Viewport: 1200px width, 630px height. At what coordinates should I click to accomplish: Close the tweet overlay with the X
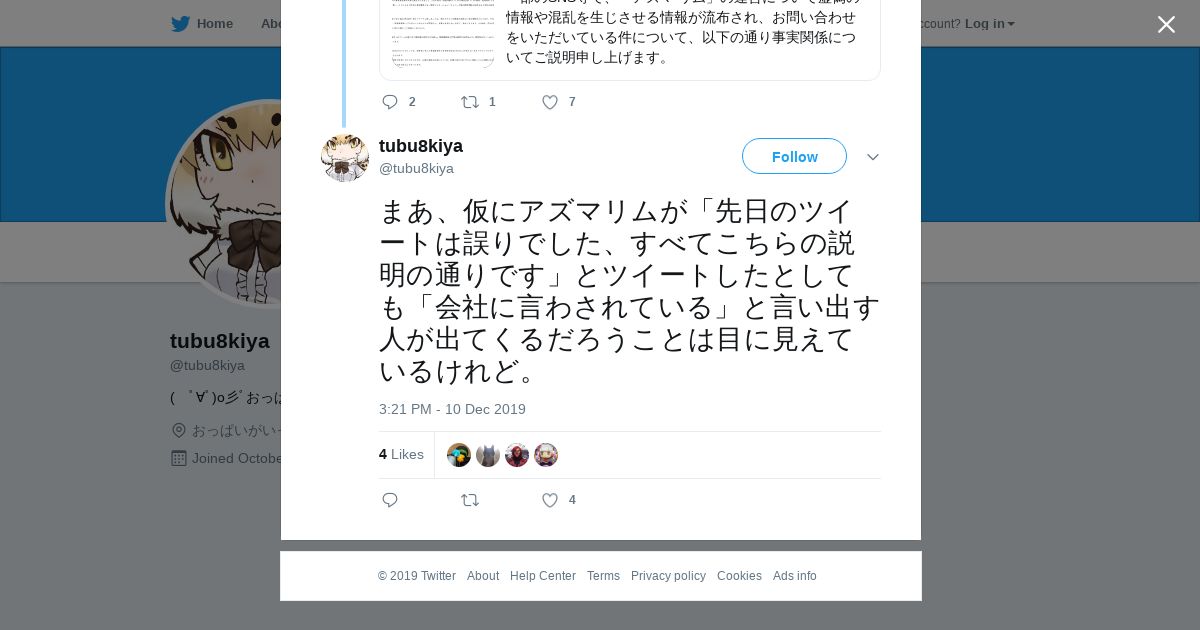coord(1166,25)
